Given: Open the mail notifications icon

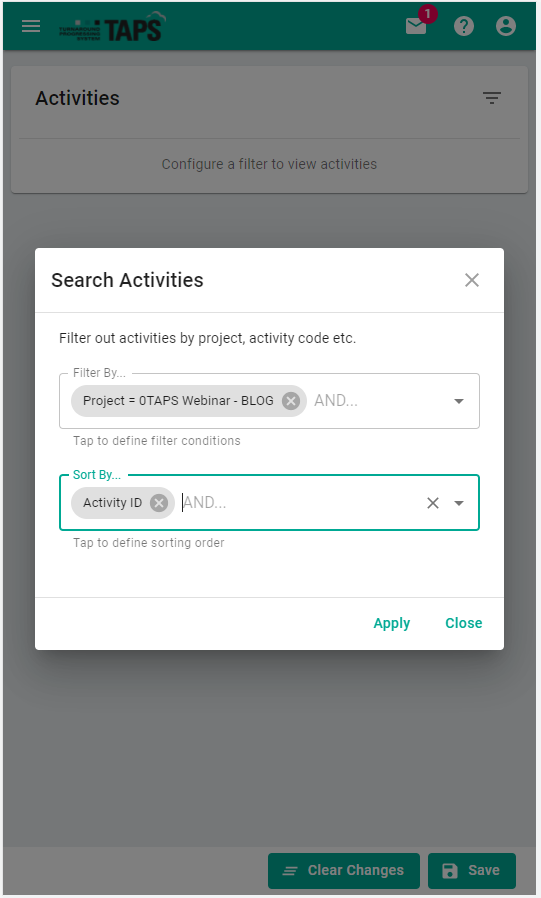Looking at the screenshot, I should (416, 26).
